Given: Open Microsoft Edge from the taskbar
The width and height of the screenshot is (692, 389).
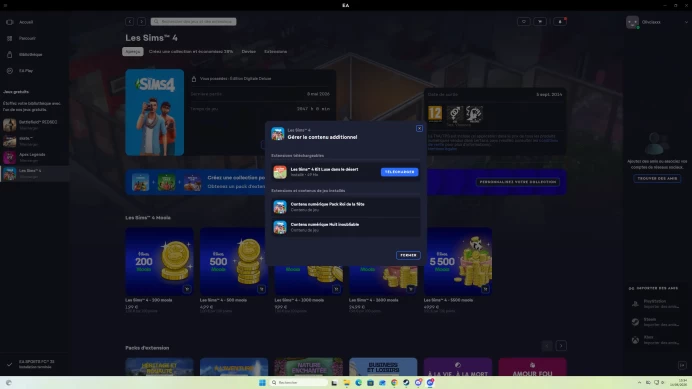Looking at the screenshot, I should tap(358, 382).
